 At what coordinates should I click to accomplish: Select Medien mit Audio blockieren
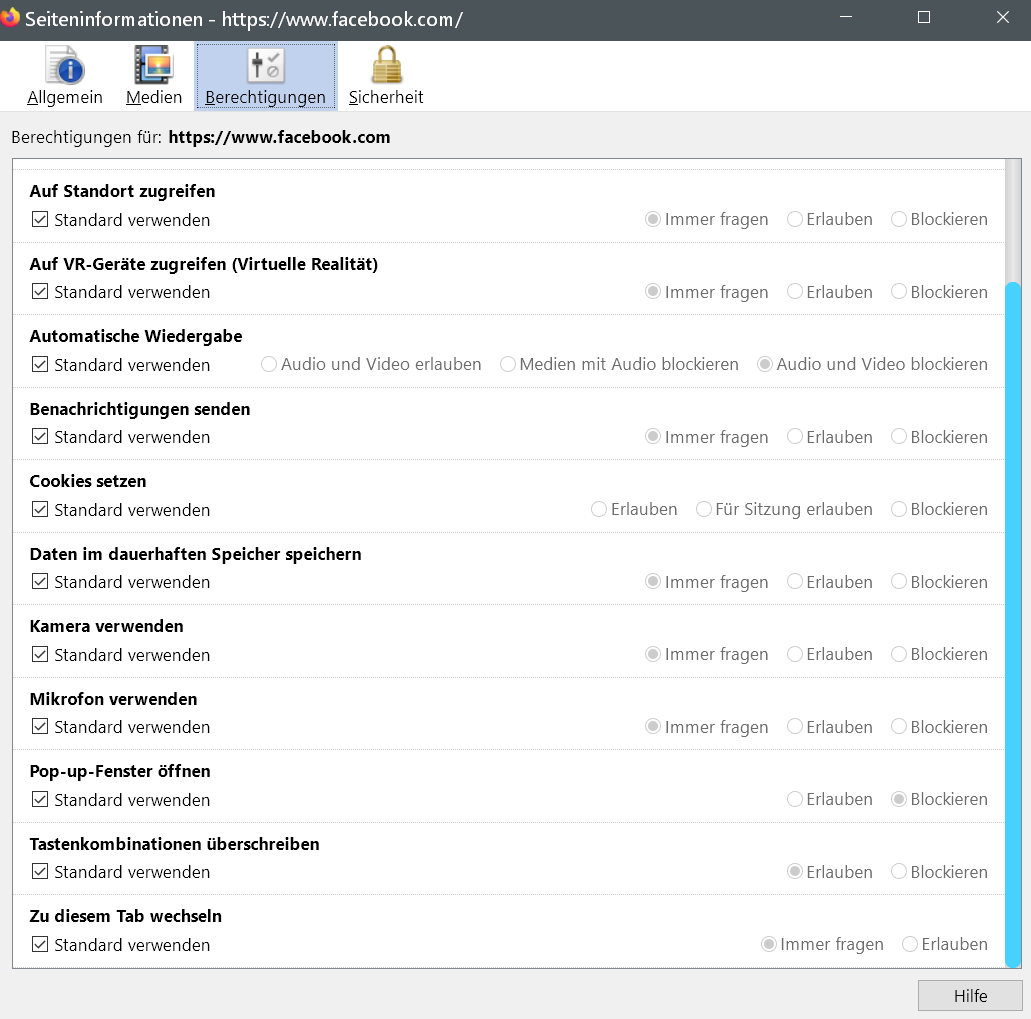point(508,365)
